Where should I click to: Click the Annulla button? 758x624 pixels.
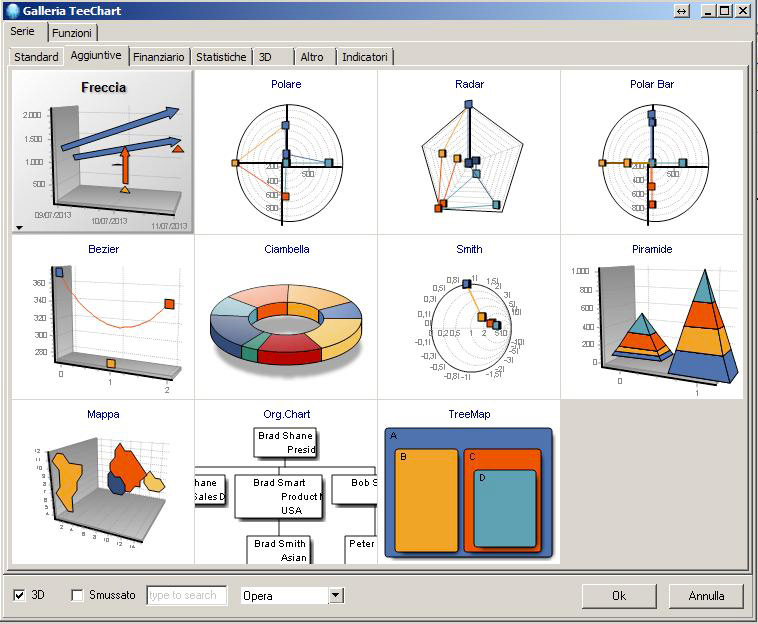(x=706, y=596)
